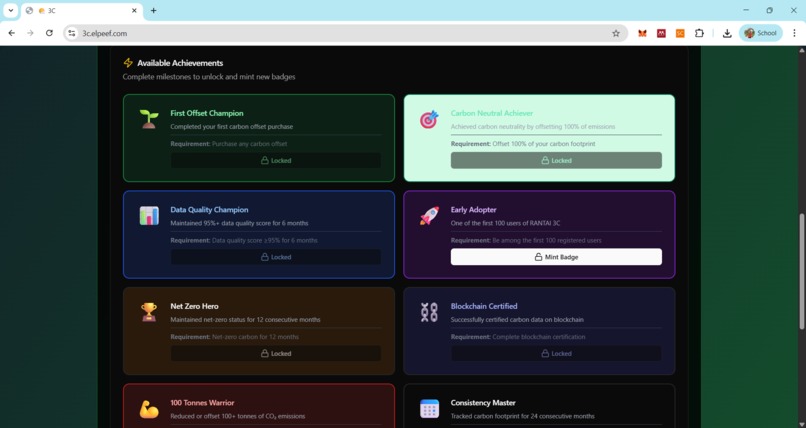Image resolution: width=806 pixels, height=428 pixels.
Task: Click 'Requirement: Data quality score ≥95% for 6 months'
Action: 244,240
